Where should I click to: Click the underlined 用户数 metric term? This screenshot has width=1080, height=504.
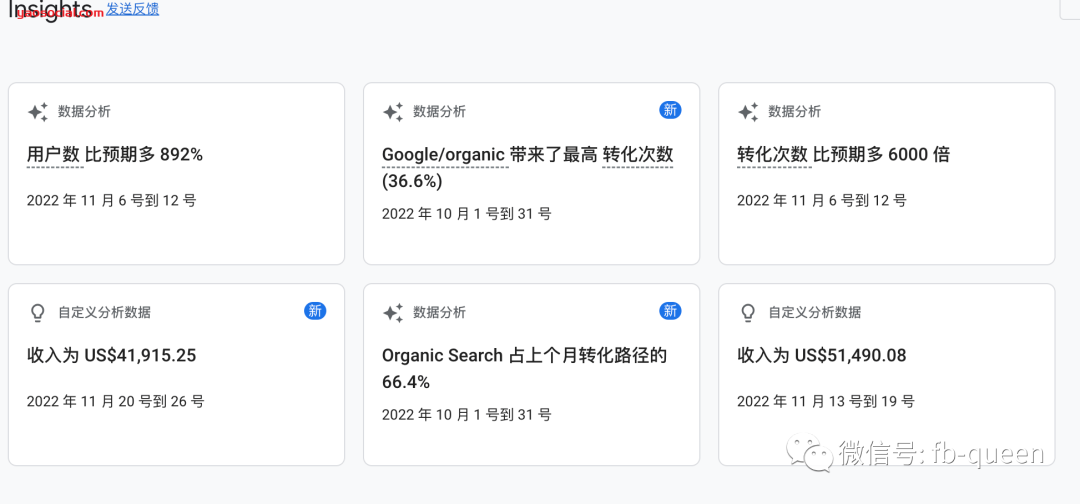coord(54,155)
